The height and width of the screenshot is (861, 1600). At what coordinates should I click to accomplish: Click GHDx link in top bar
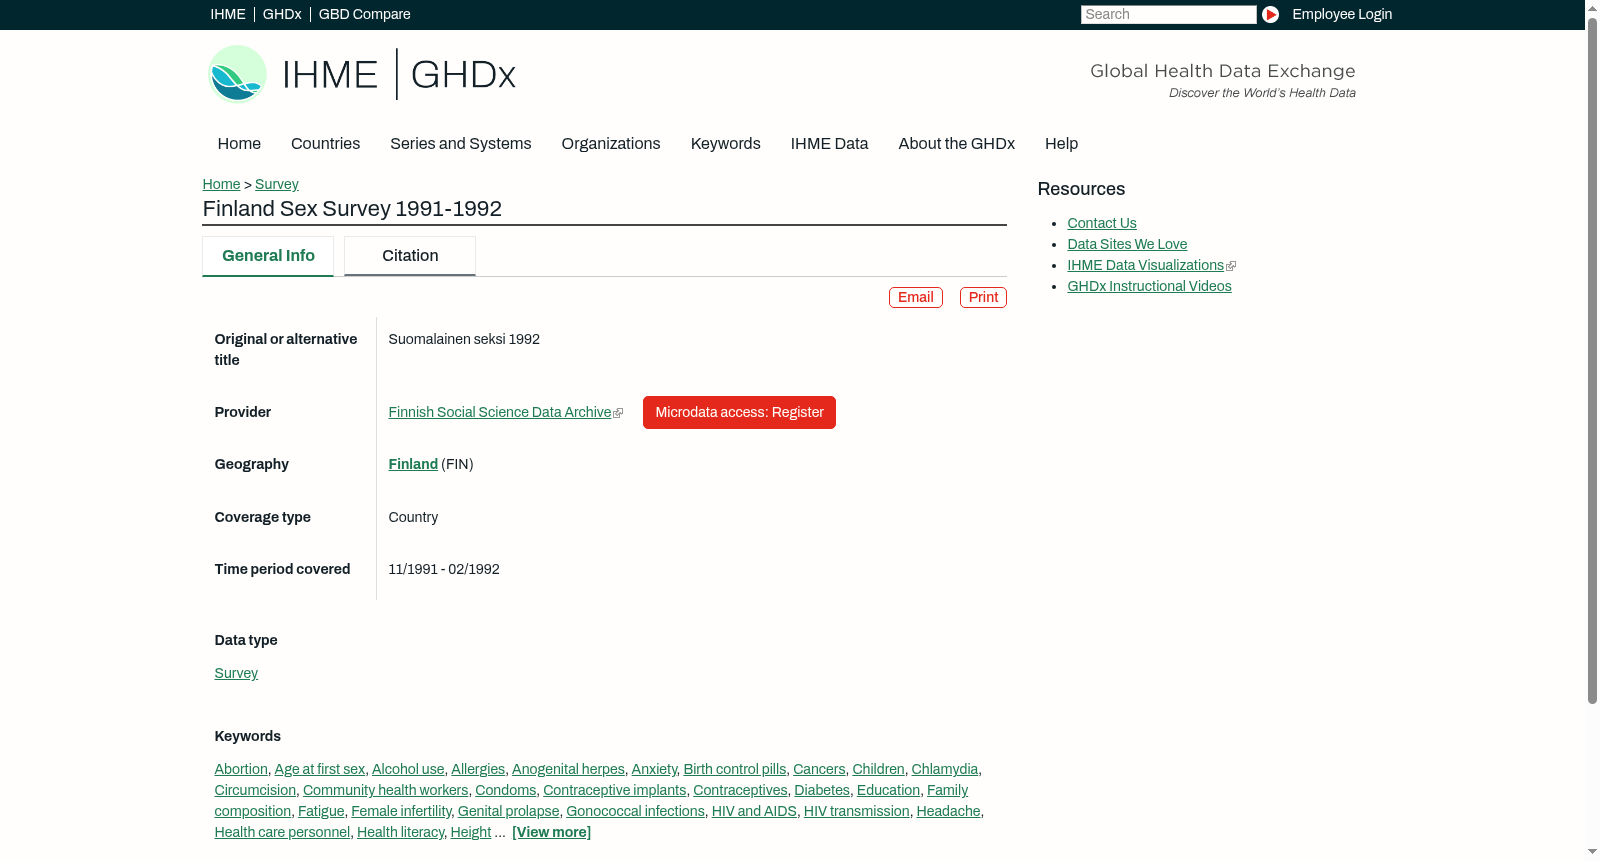pos(282,14)
